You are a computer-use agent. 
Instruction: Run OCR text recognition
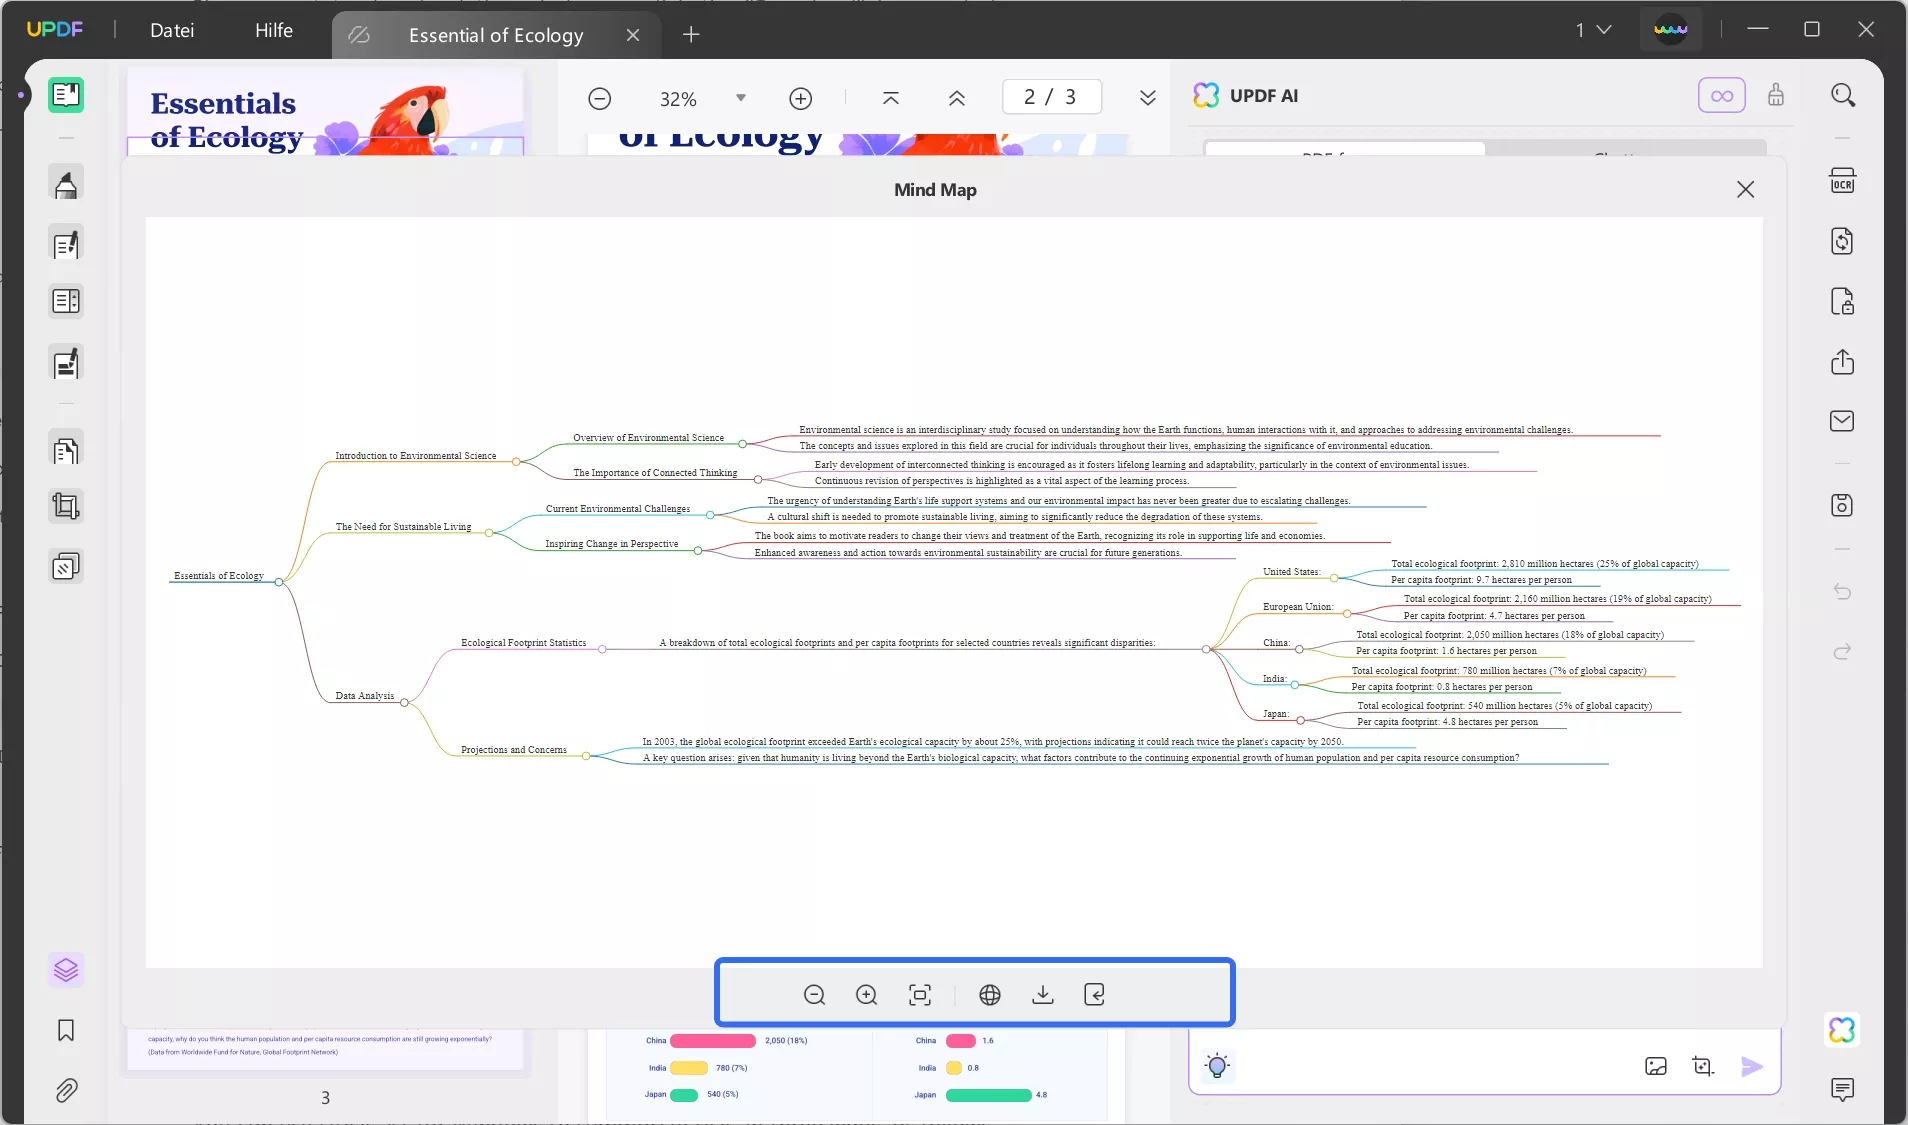point(1842,181)
